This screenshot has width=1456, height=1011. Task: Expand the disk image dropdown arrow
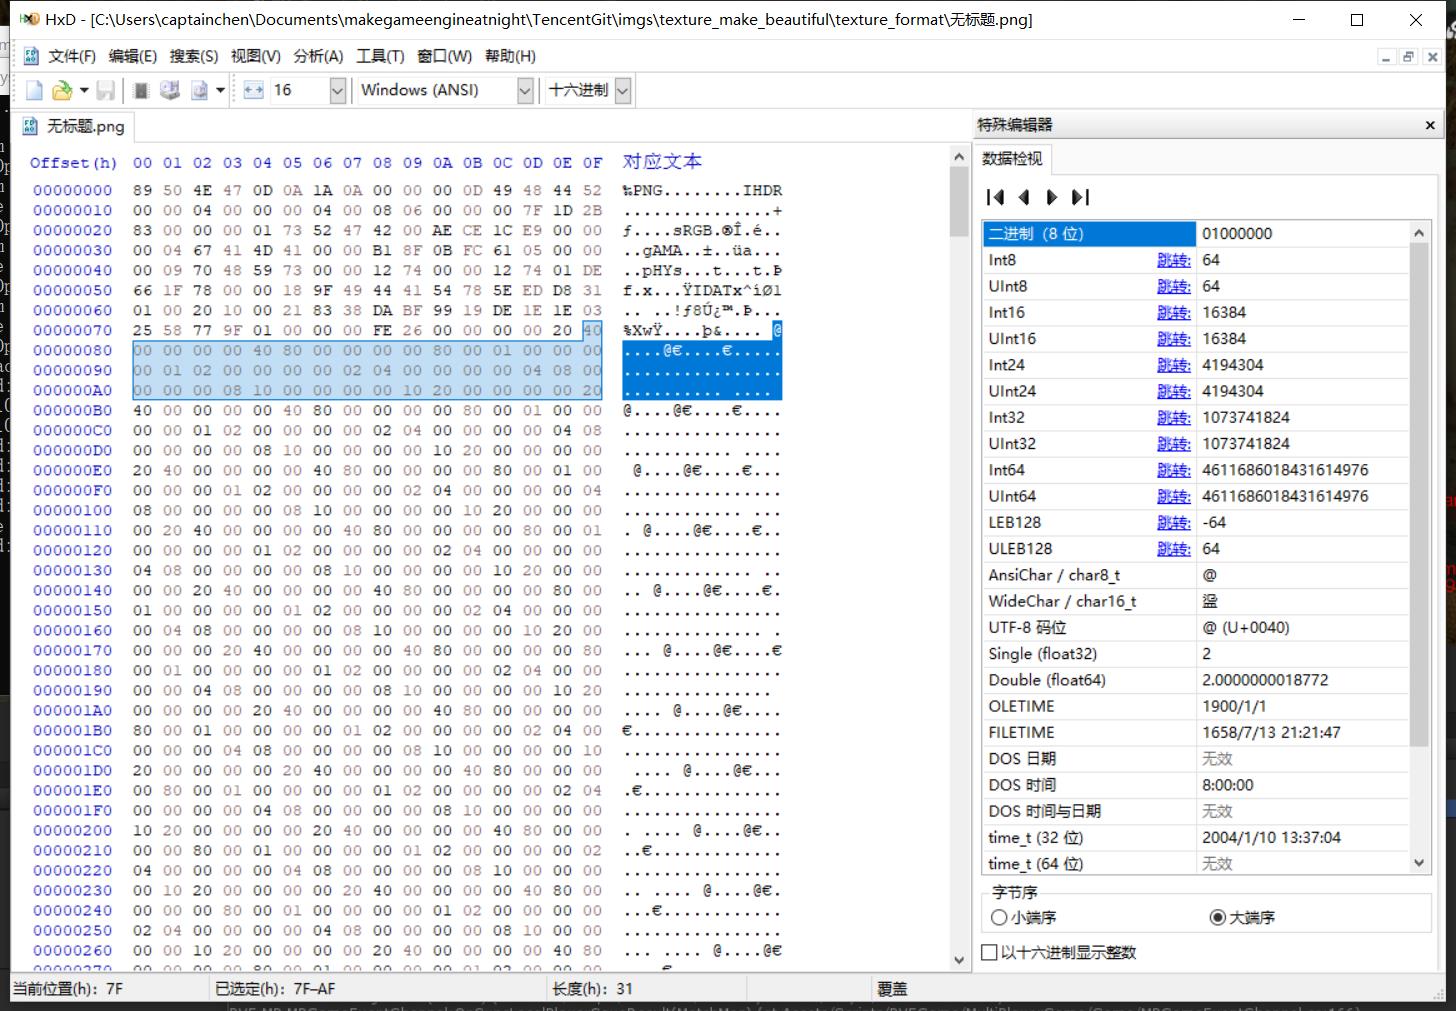[220, 90]
